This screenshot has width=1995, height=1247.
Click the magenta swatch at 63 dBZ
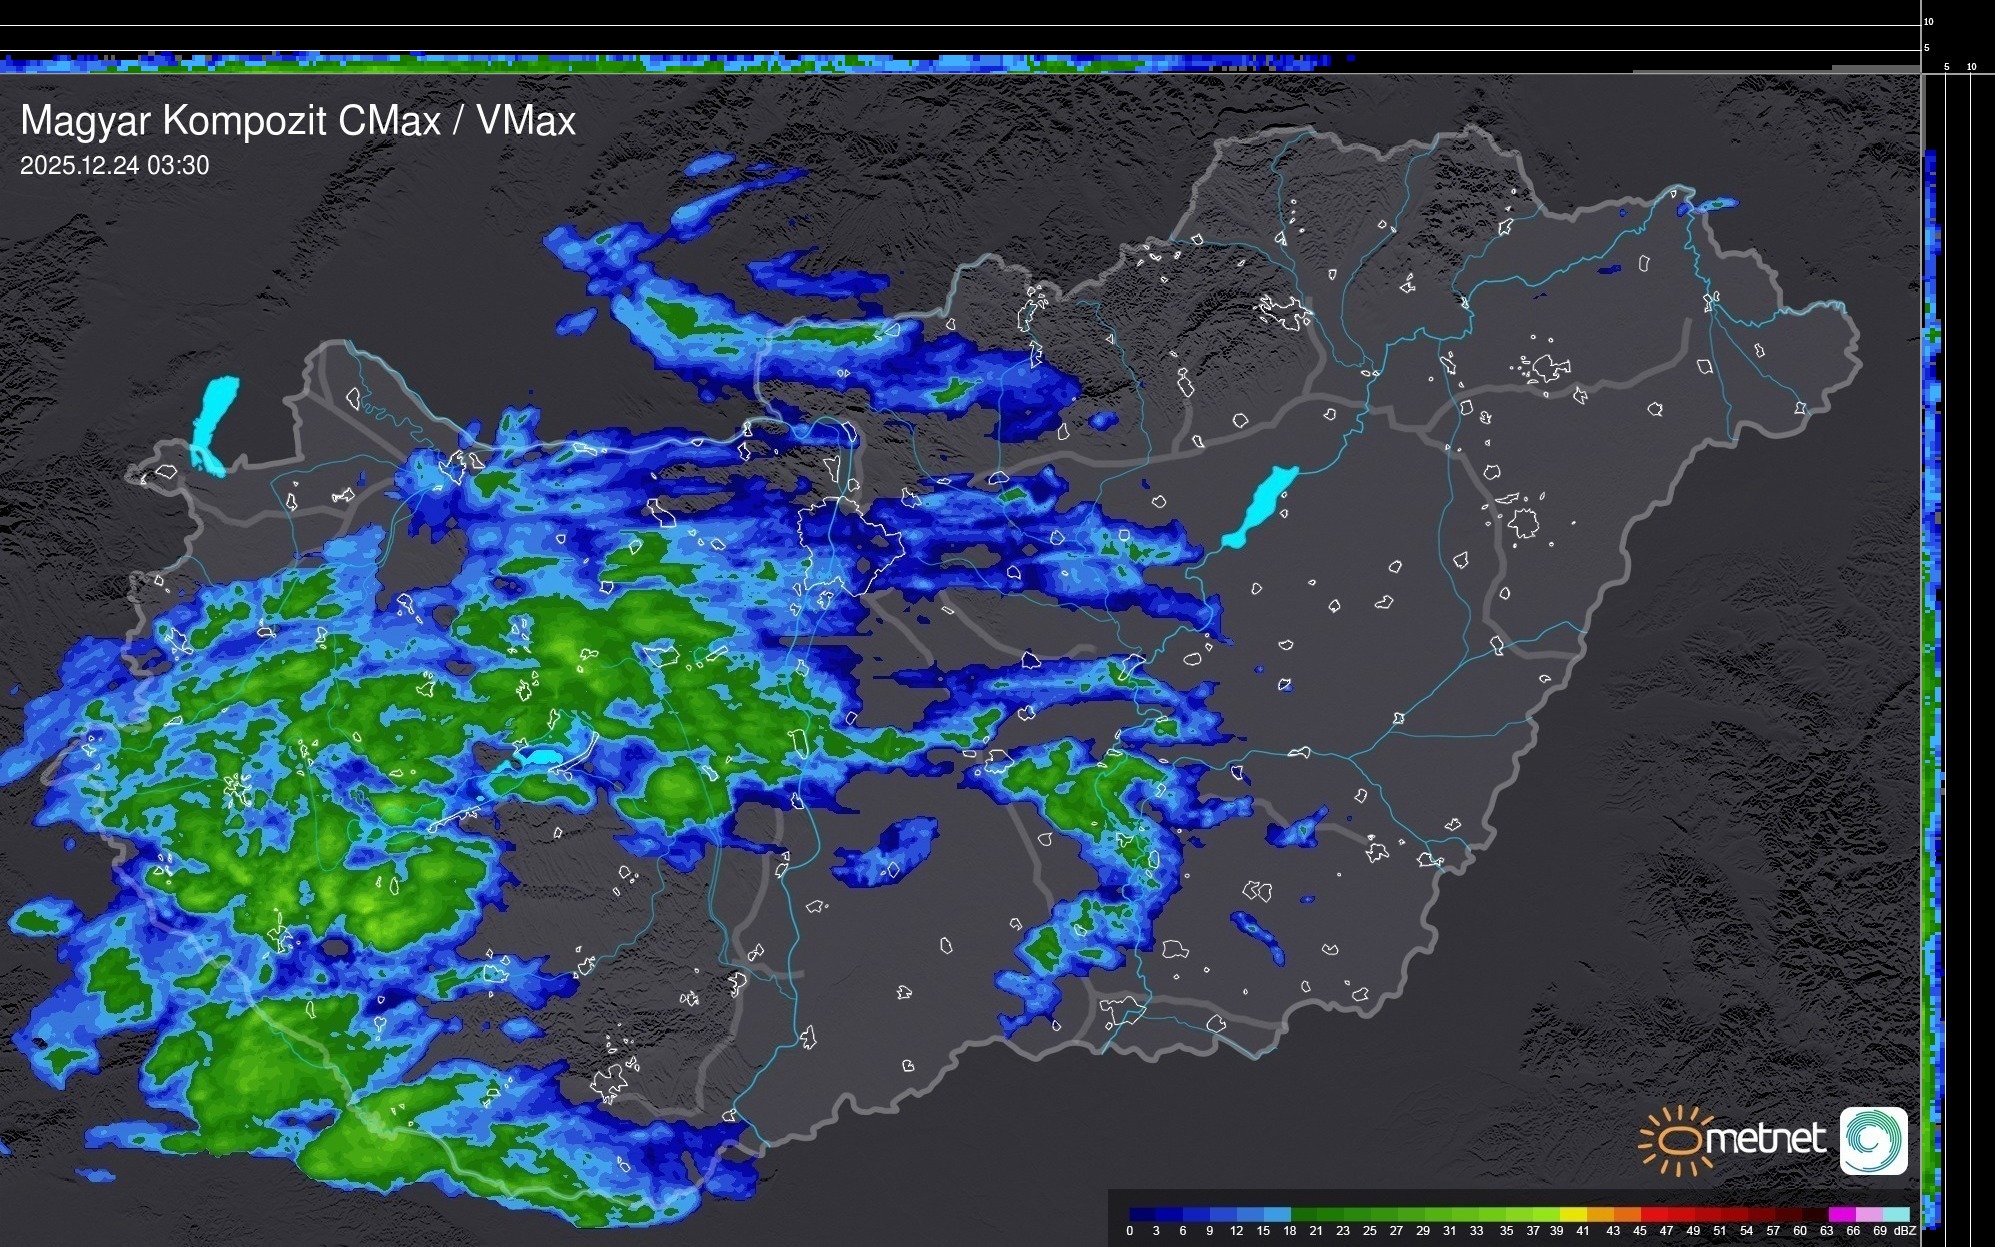pos(1840,1214)
